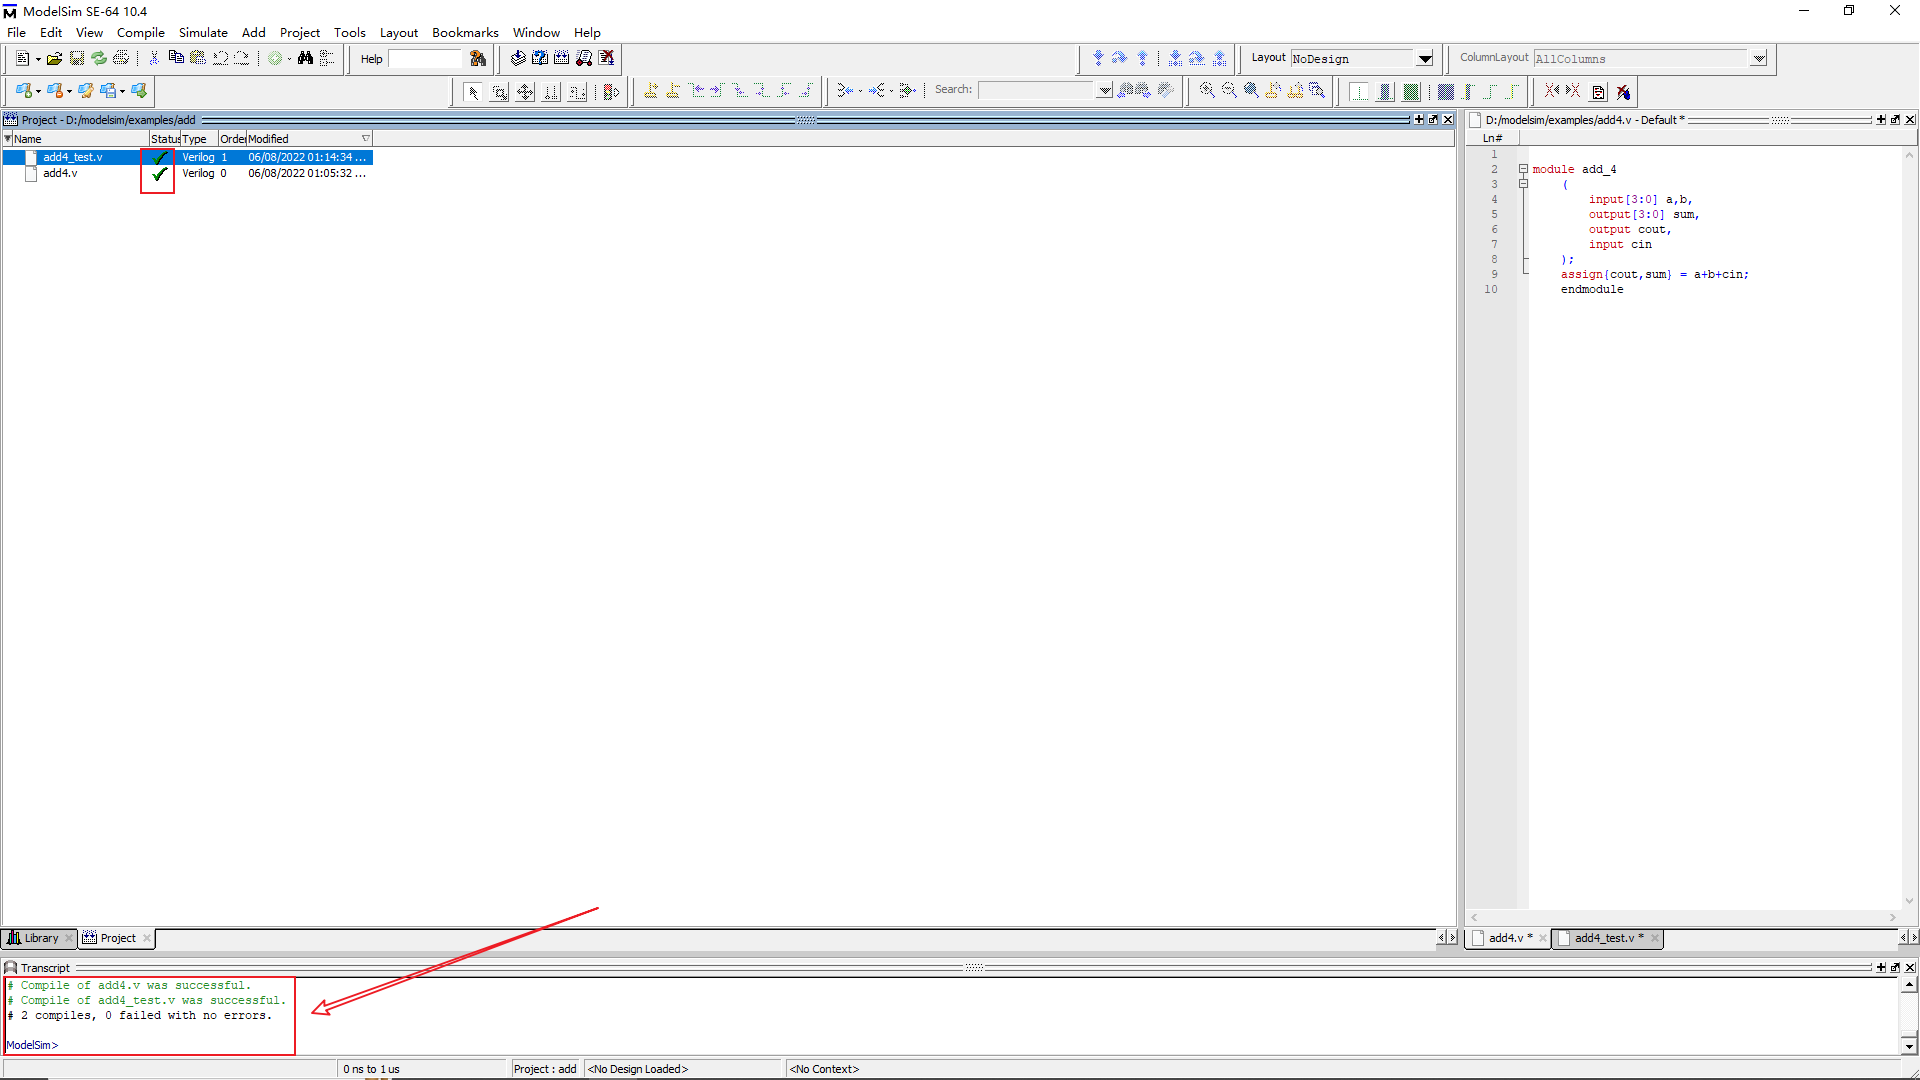Screen dimensions: 1920x1080
Task: Open the File menu
Action: tap(16, 32)
